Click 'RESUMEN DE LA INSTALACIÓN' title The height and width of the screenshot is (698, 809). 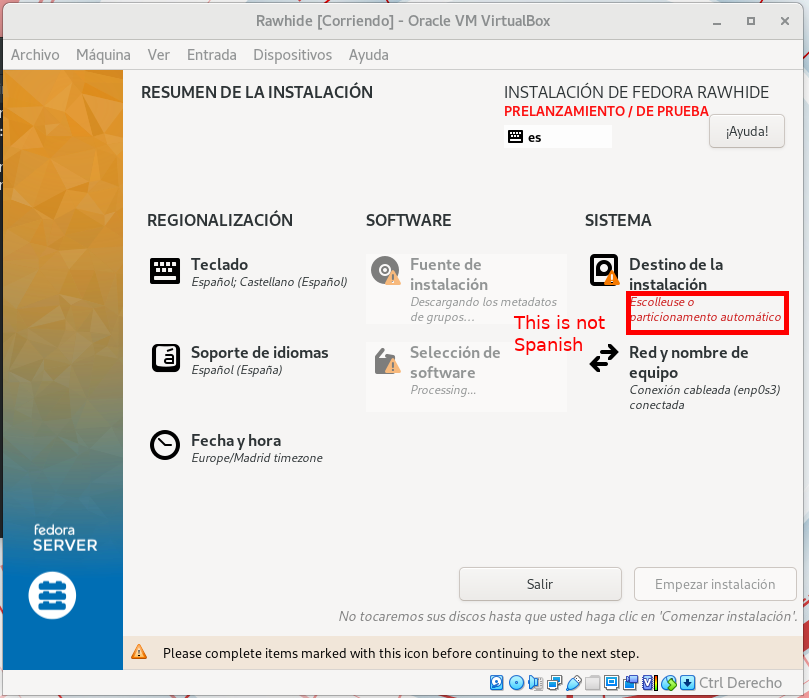tap(256, 92)
